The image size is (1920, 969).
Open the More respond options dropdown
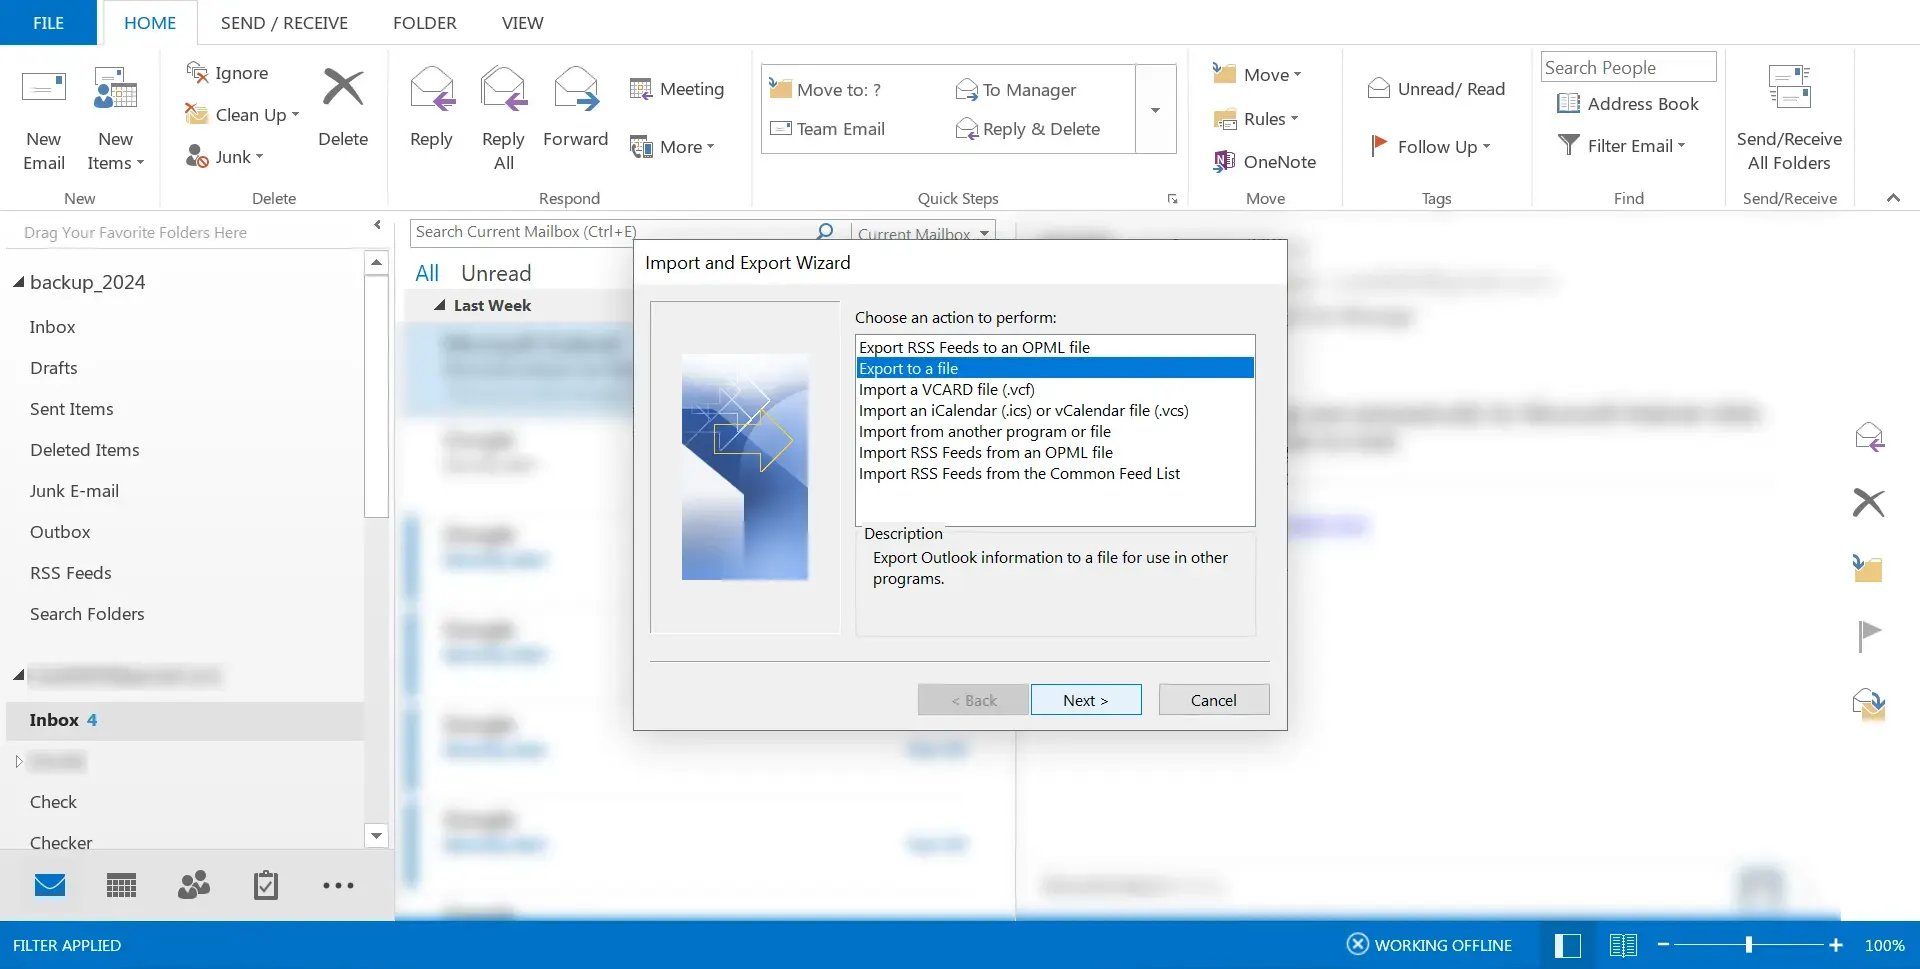(672, 147)
